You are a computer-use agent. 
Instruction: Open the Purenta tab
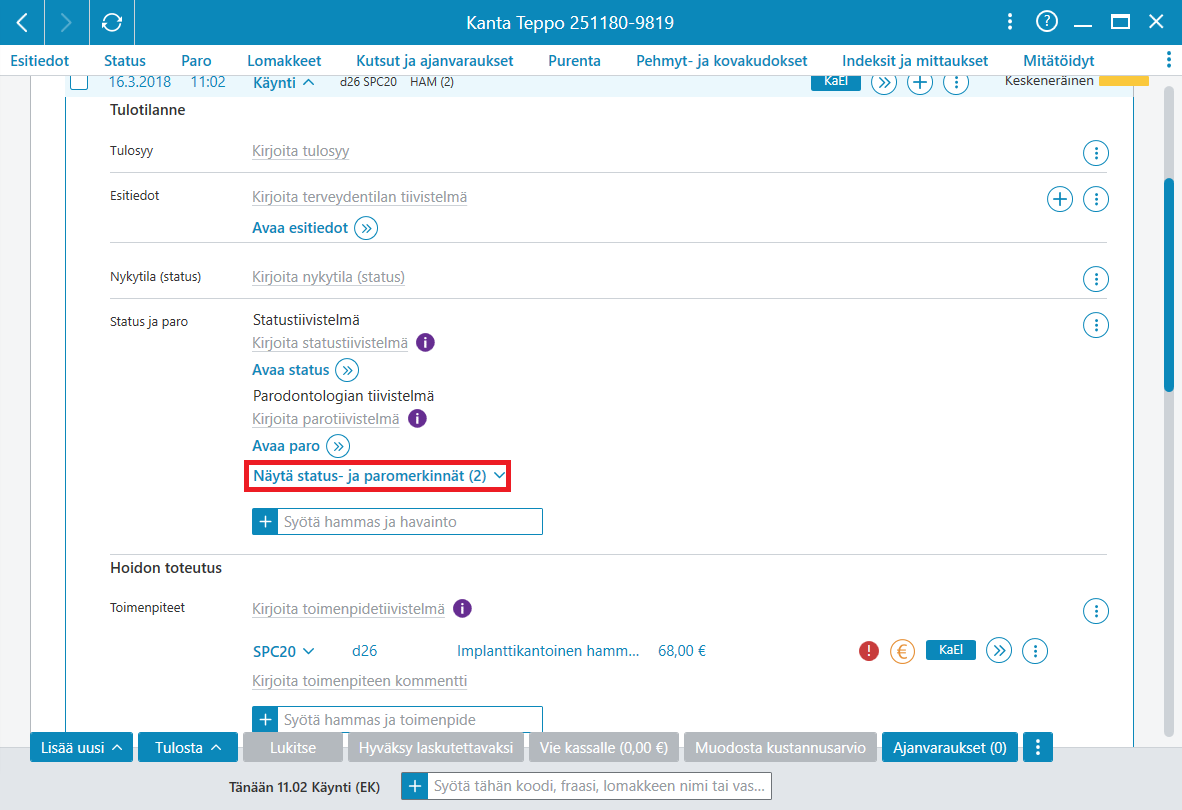tap(574, 60)
